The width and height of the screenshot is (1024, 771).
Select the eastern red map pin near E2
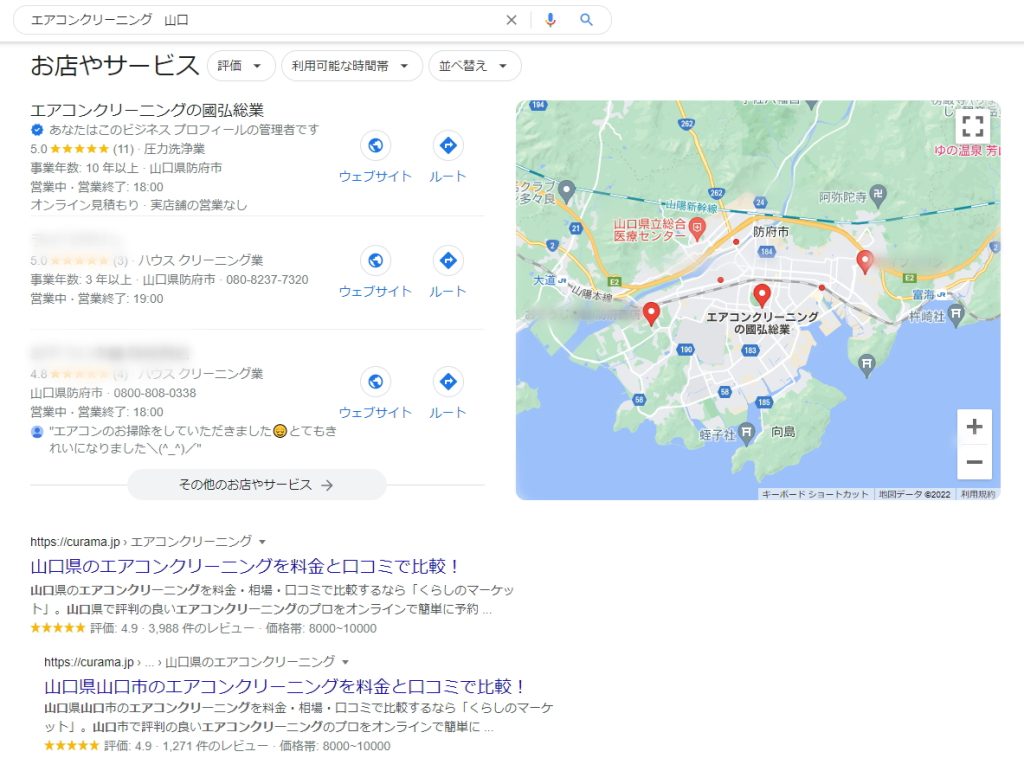tap(865, 261)
